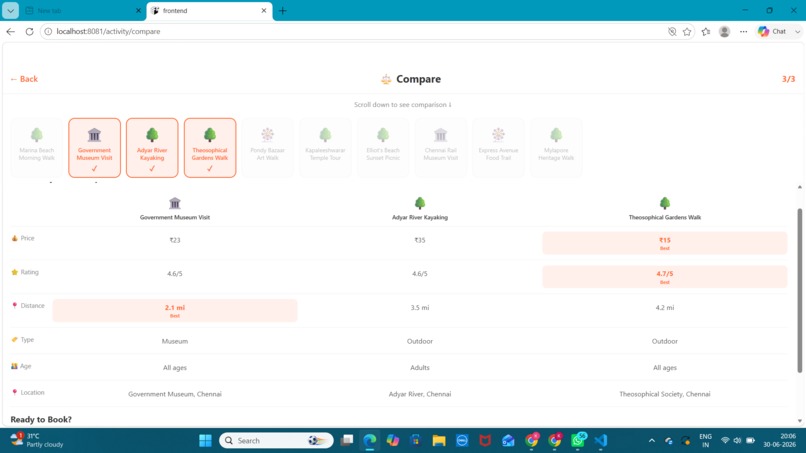Click the Rating row star icon
Image resolution: width=806 pixels, height=453 pixels.
[14, 272]
